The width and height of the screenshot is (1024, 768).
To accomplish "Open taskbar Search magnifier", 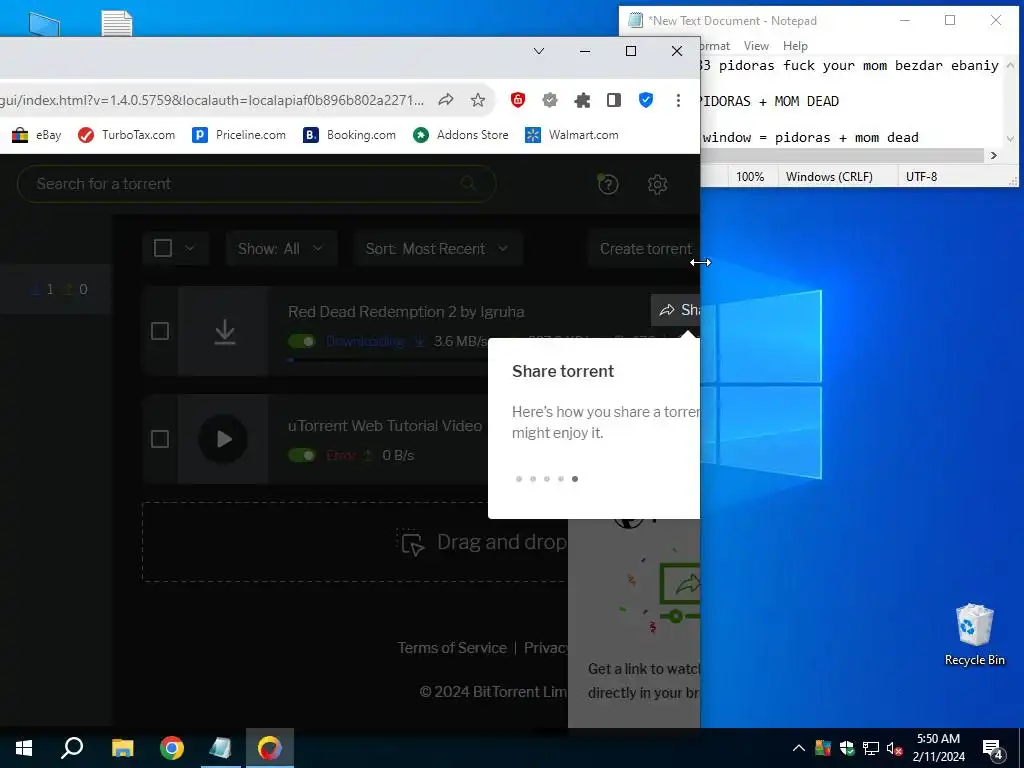I will (72, 748).
